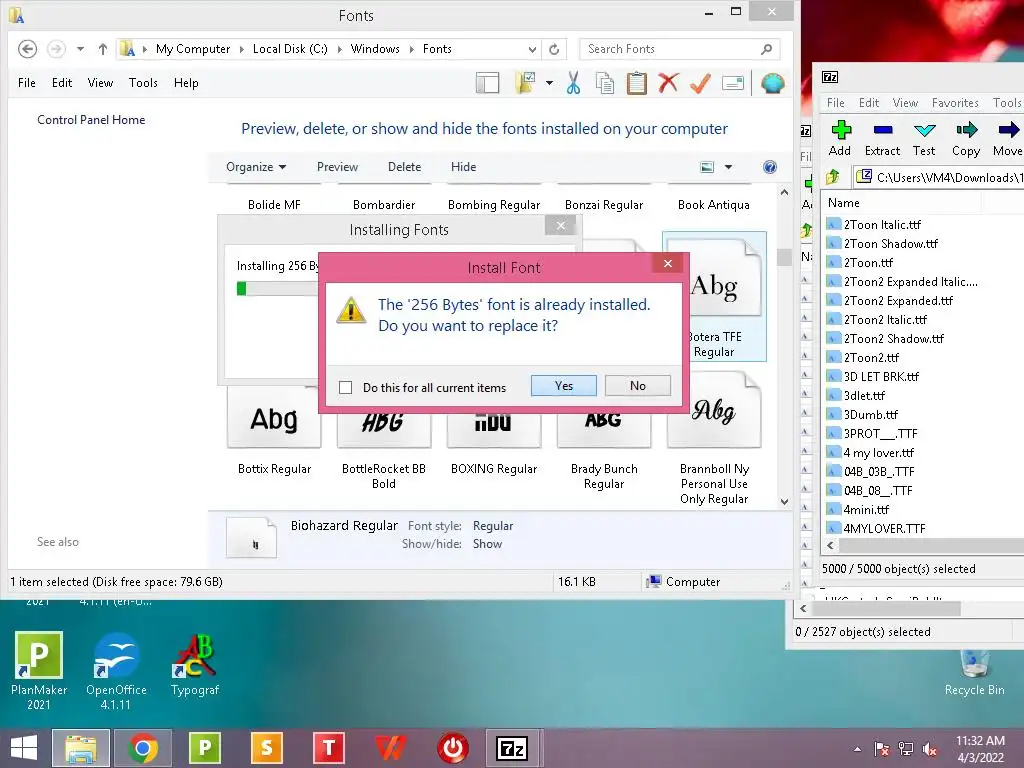1024x768 pixels.
Task: Click the Cut scissors icon in Fonts toolbar
Action: pyautogui.click(x=573, y=83)
